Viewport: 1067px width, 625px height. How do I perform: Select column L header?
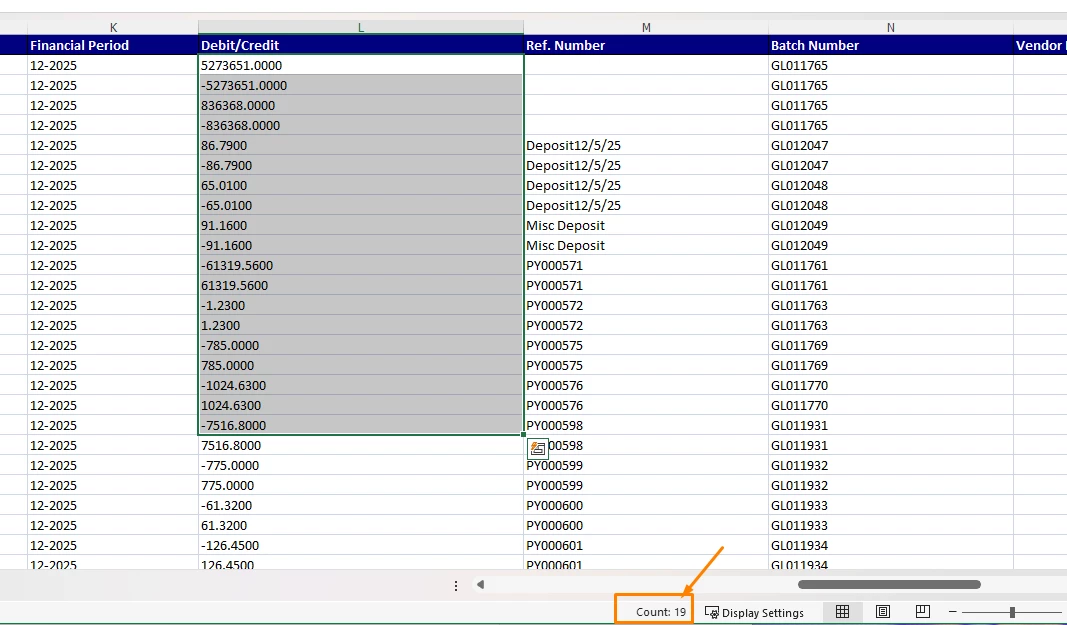pyautogui.click(x=361, y=27)
